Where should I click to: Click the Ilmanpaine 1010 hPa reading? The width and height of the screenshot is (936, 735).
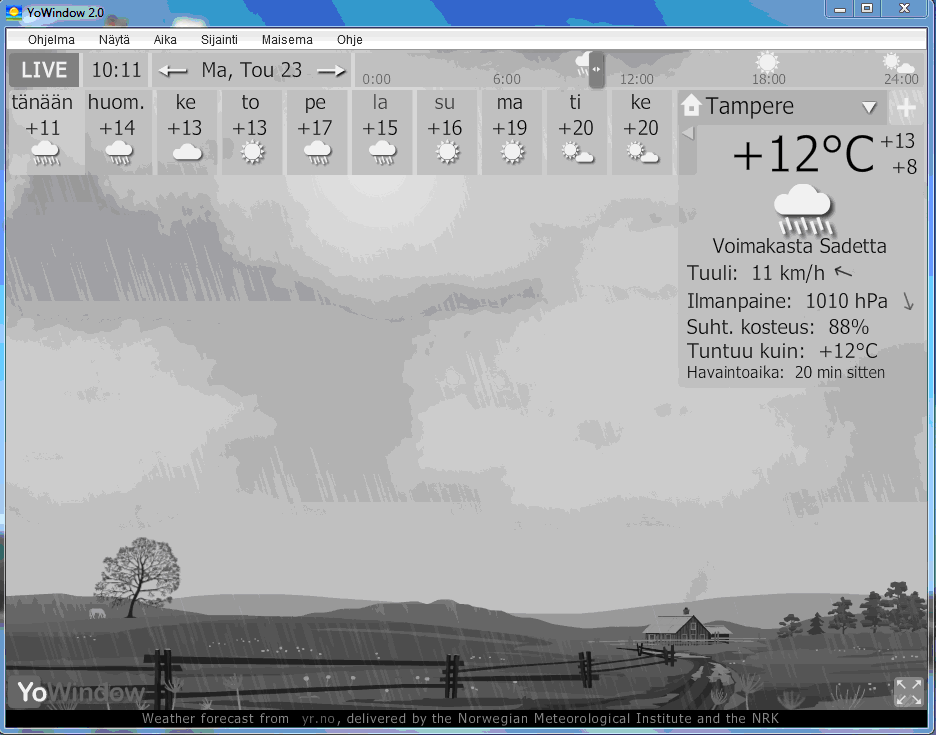pos(787,301)
